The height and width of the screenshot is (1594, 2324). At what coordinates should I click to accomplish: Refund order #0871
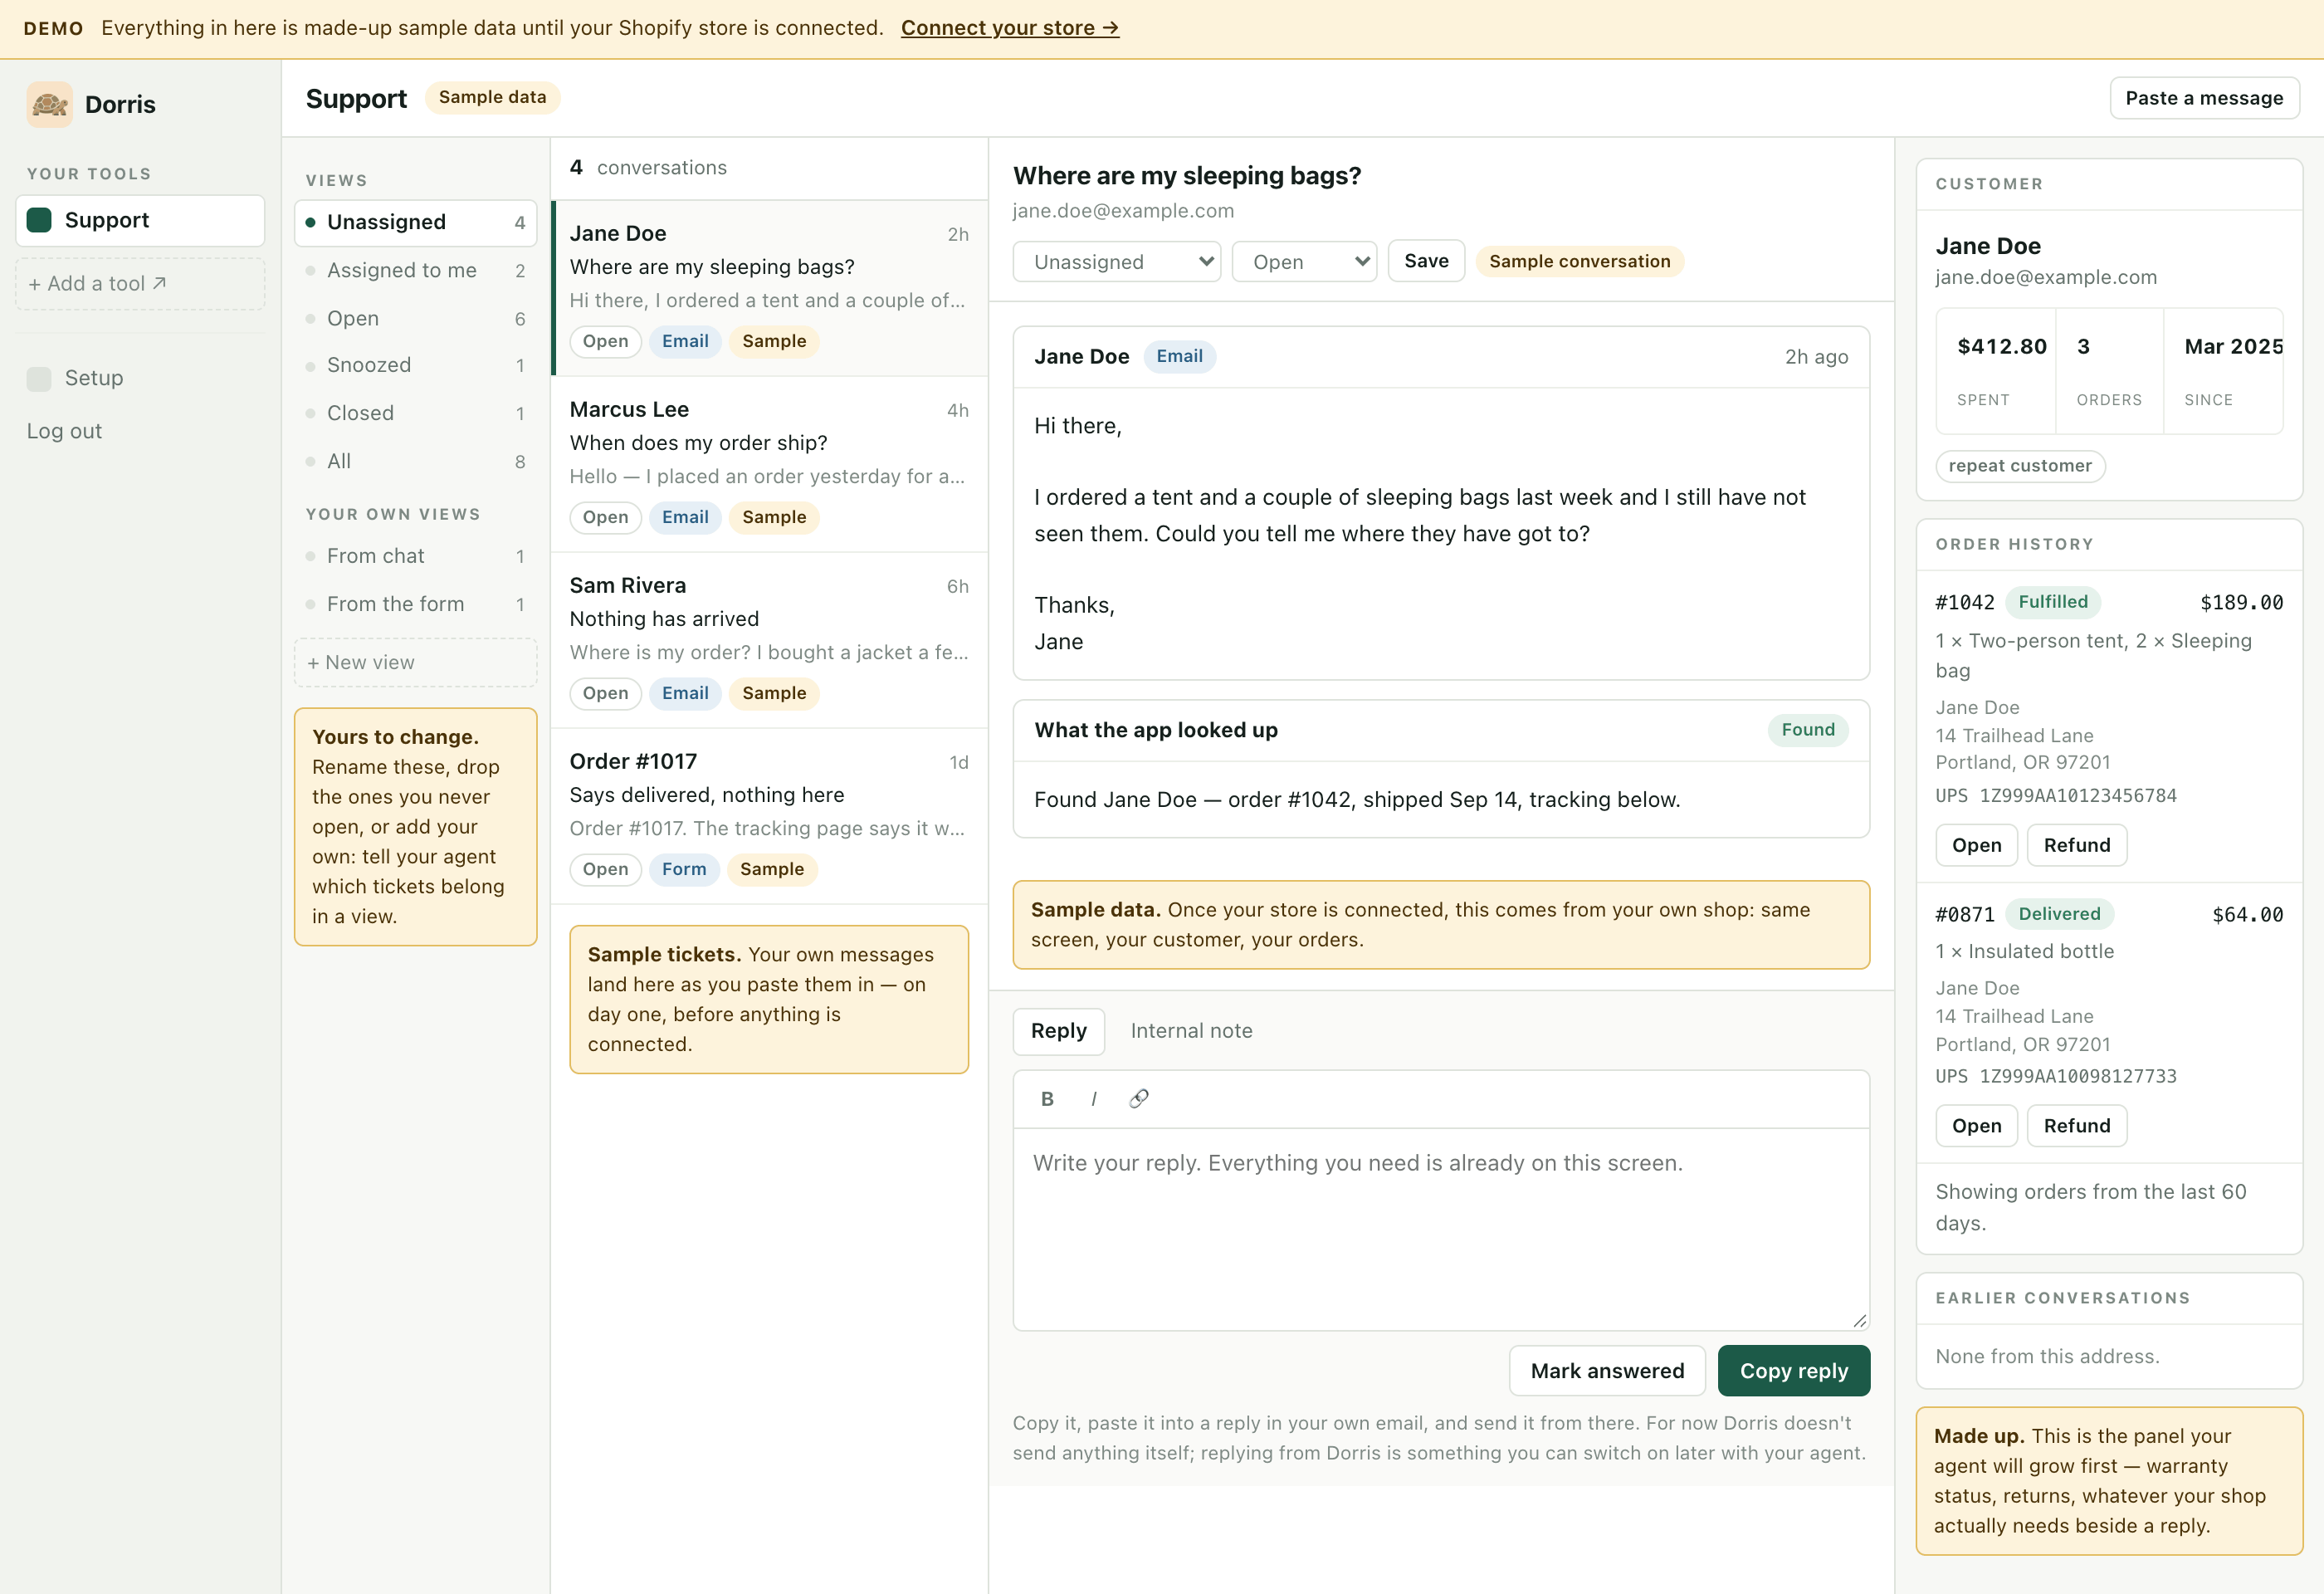pyautogui.click(x=2076, y=1125)
